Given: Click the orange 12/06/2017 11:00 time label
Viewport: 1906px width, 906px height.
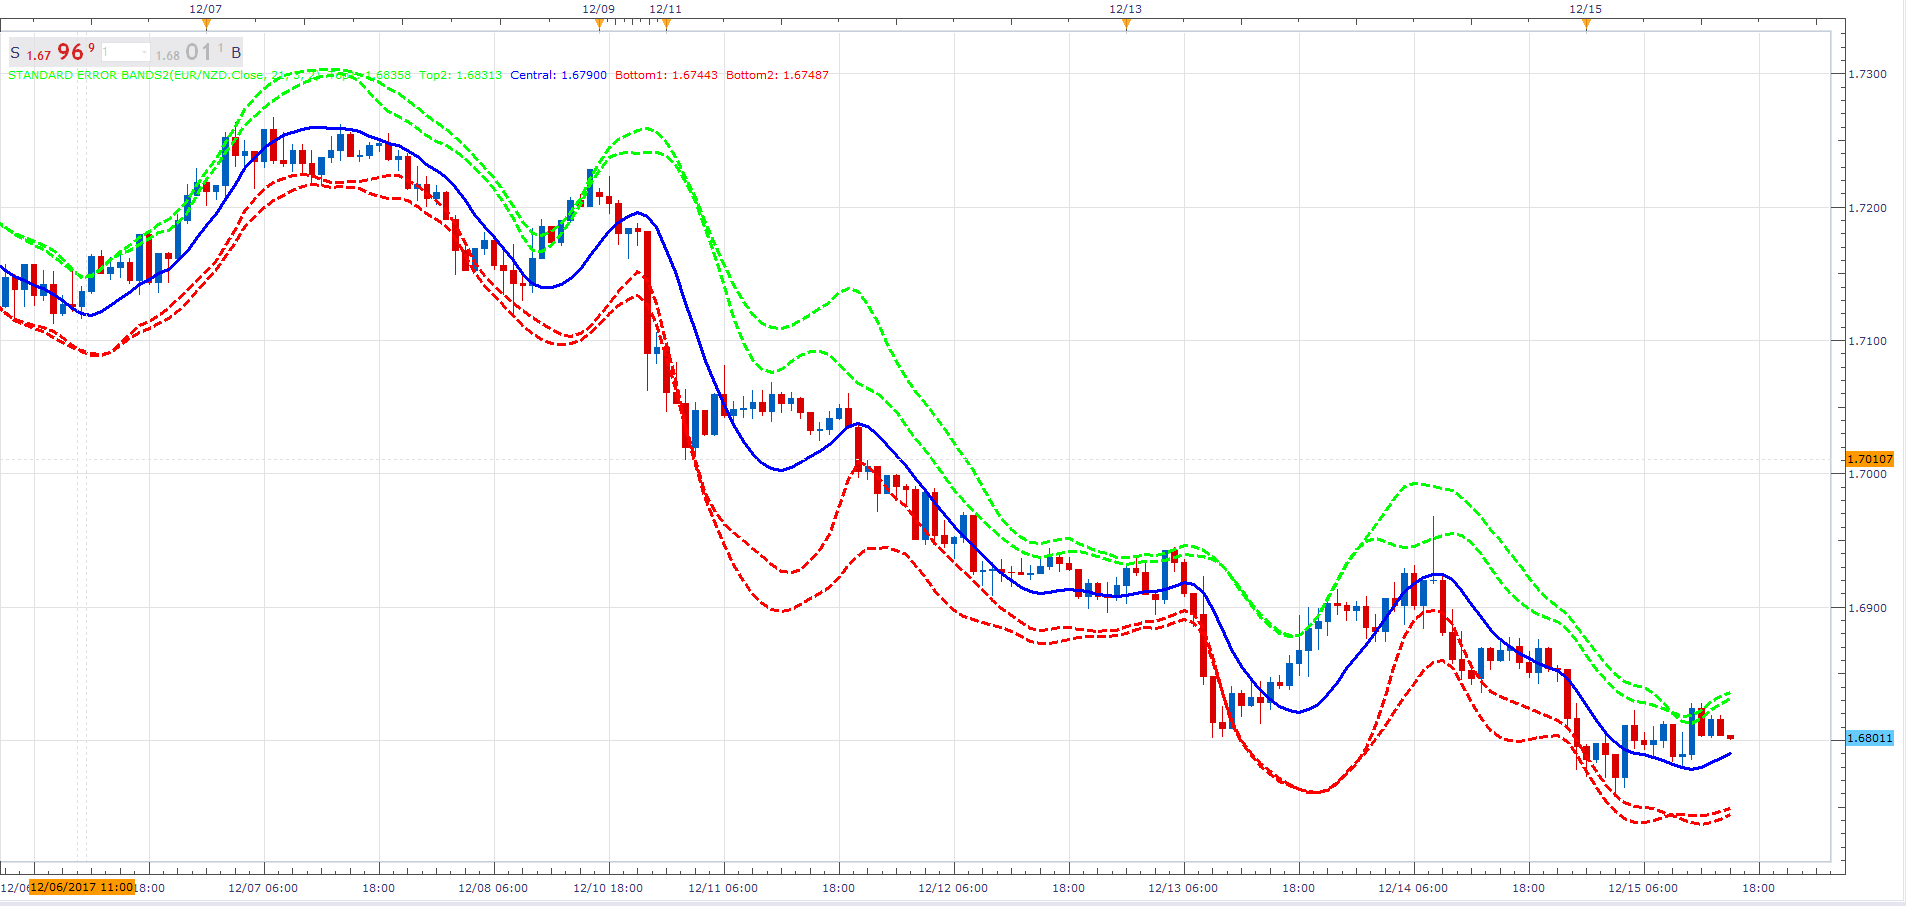Looking at the screenshot, I should coord(82,887).
